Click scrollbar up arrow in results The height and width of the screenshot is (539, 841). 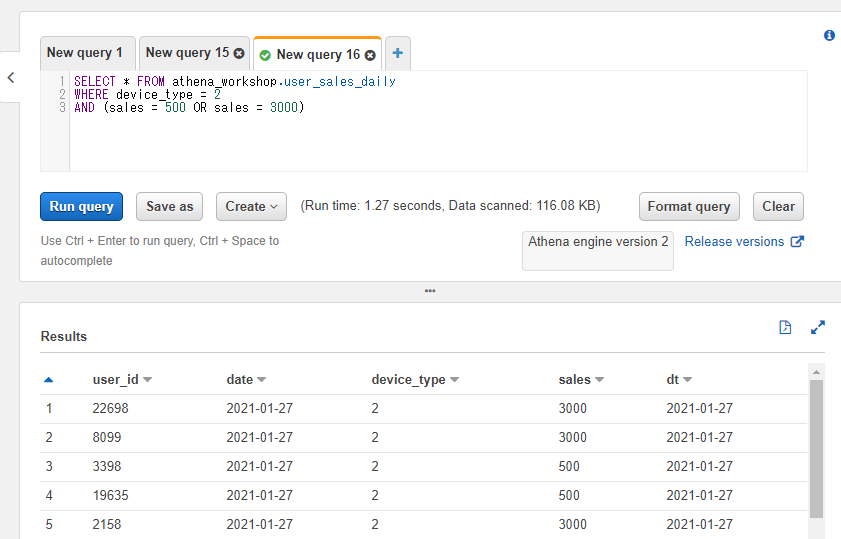(x=816, y=372)
